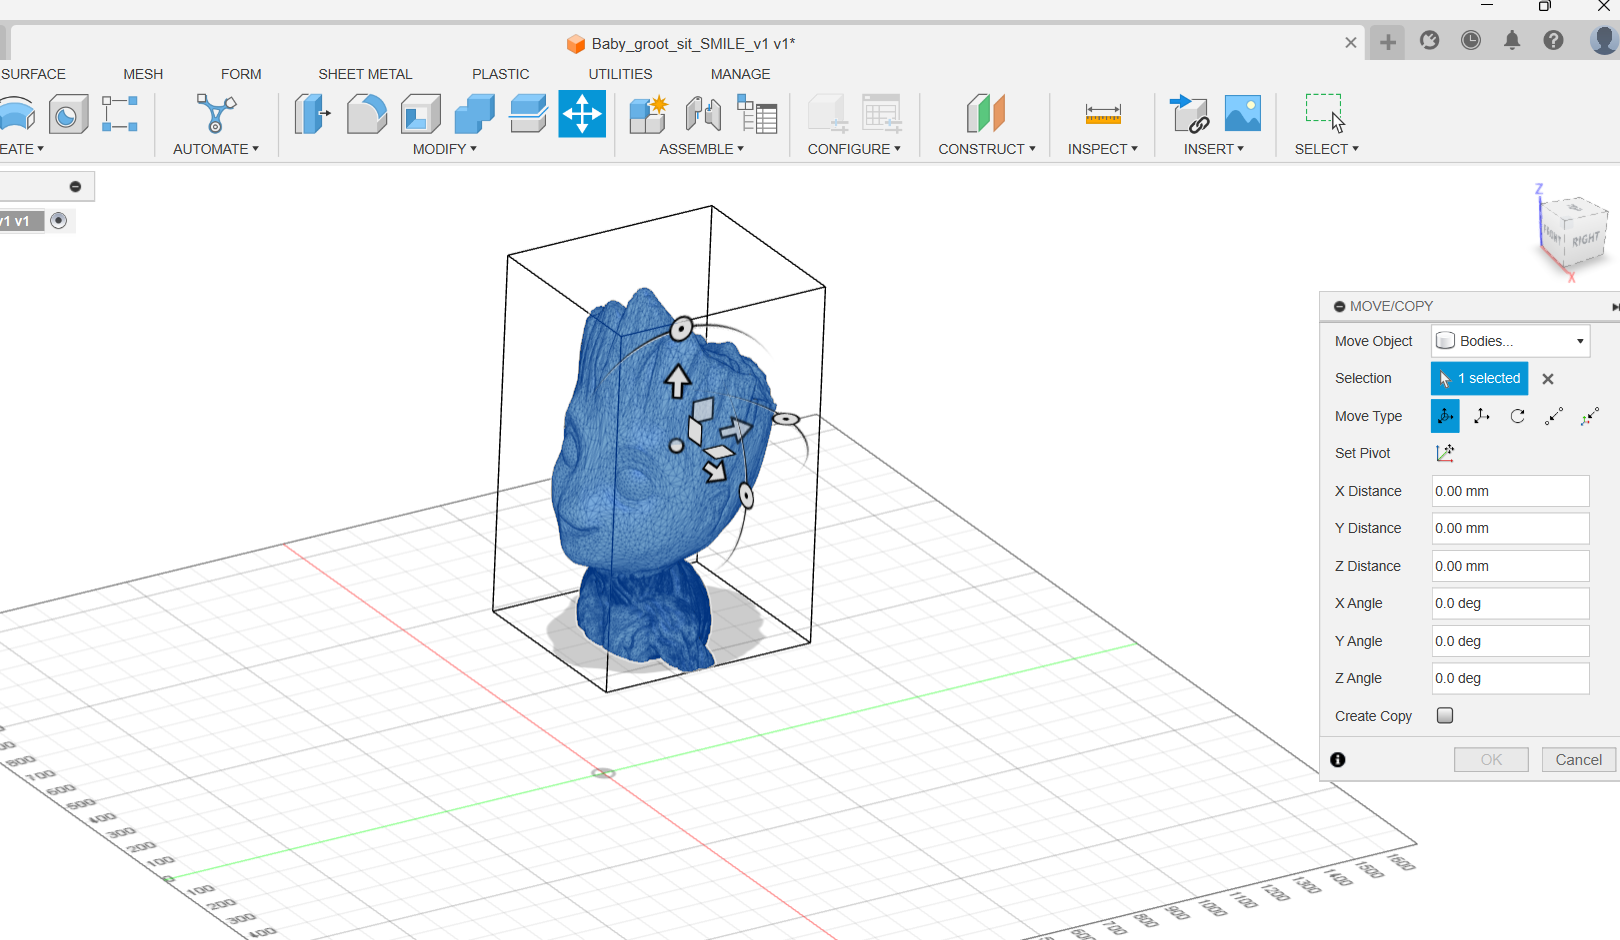1620x940 pixels.
Task: Expand the CONSTRUCT dropdown menu
Action: 987,149
